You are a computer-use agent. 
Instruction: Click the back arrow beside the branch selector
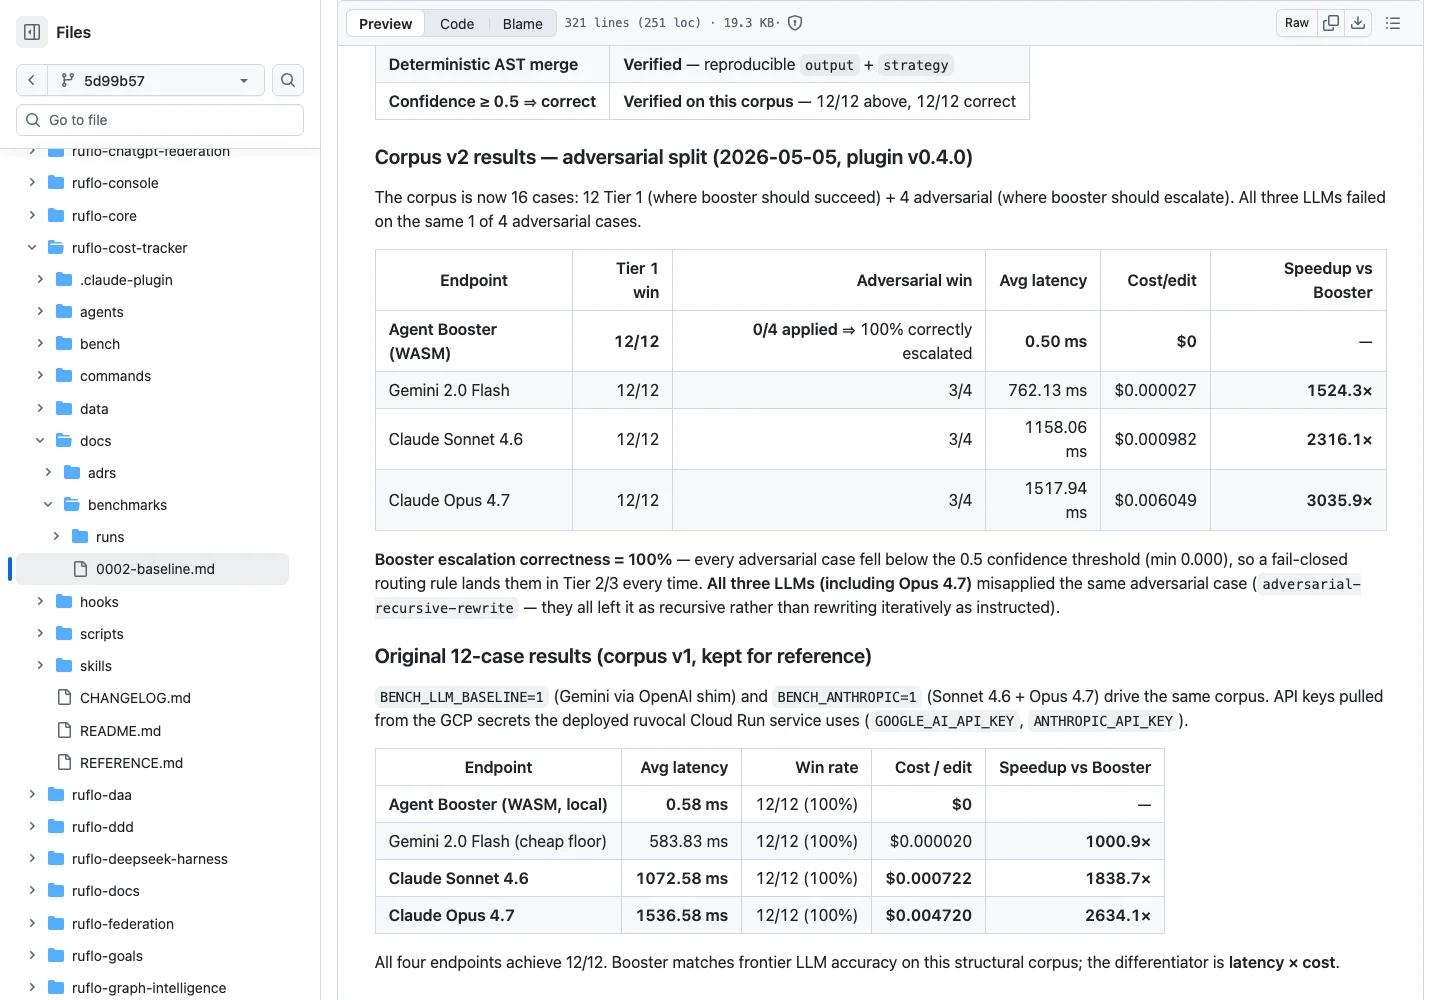point(31,80)
